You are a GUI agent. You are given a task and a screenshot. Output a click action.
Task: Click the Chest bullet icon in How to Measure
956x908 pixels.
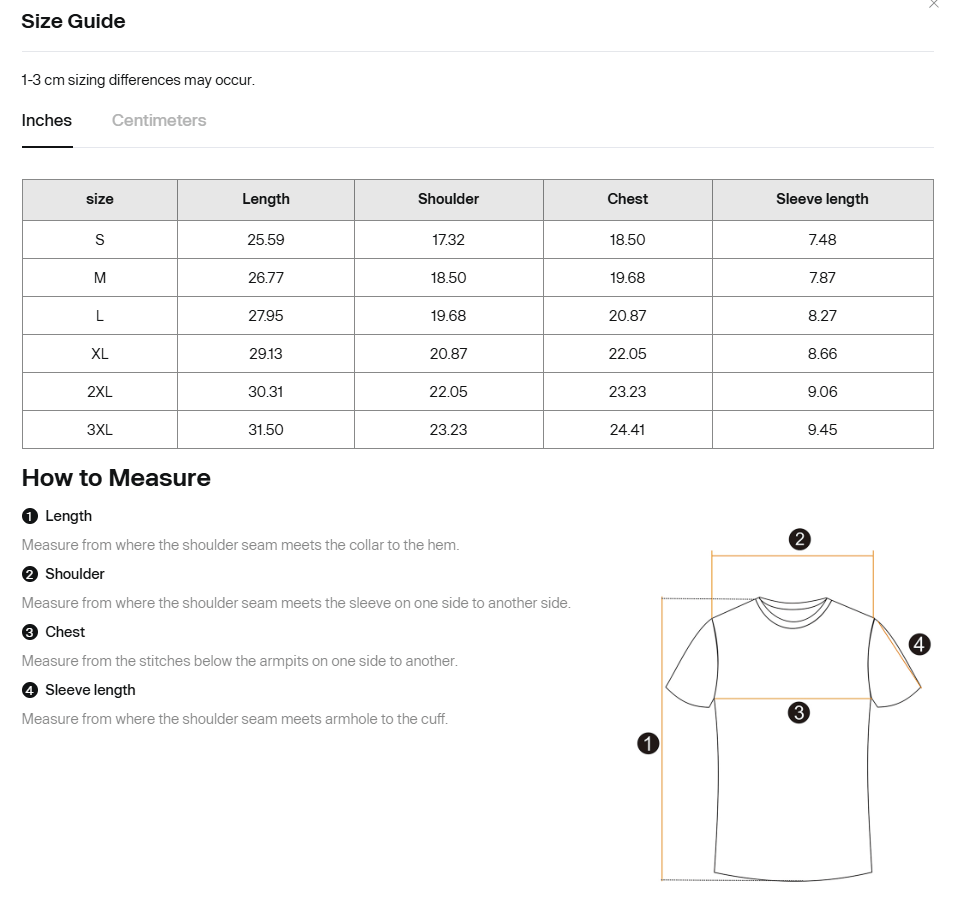(30, 632)
